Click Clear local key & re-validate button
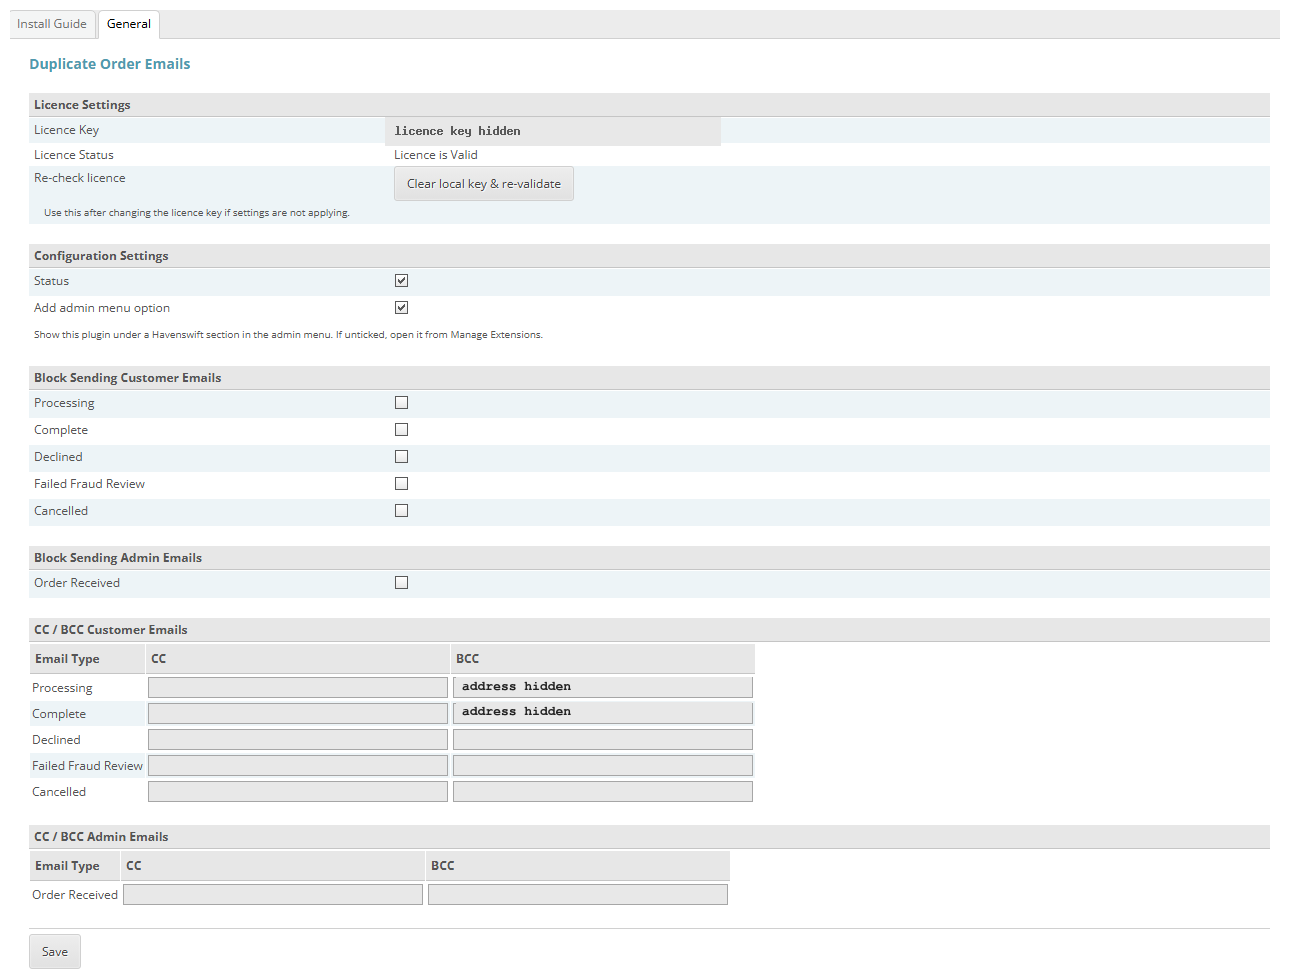The width and height of the screenshot is (1290, 979). point(484,184)
